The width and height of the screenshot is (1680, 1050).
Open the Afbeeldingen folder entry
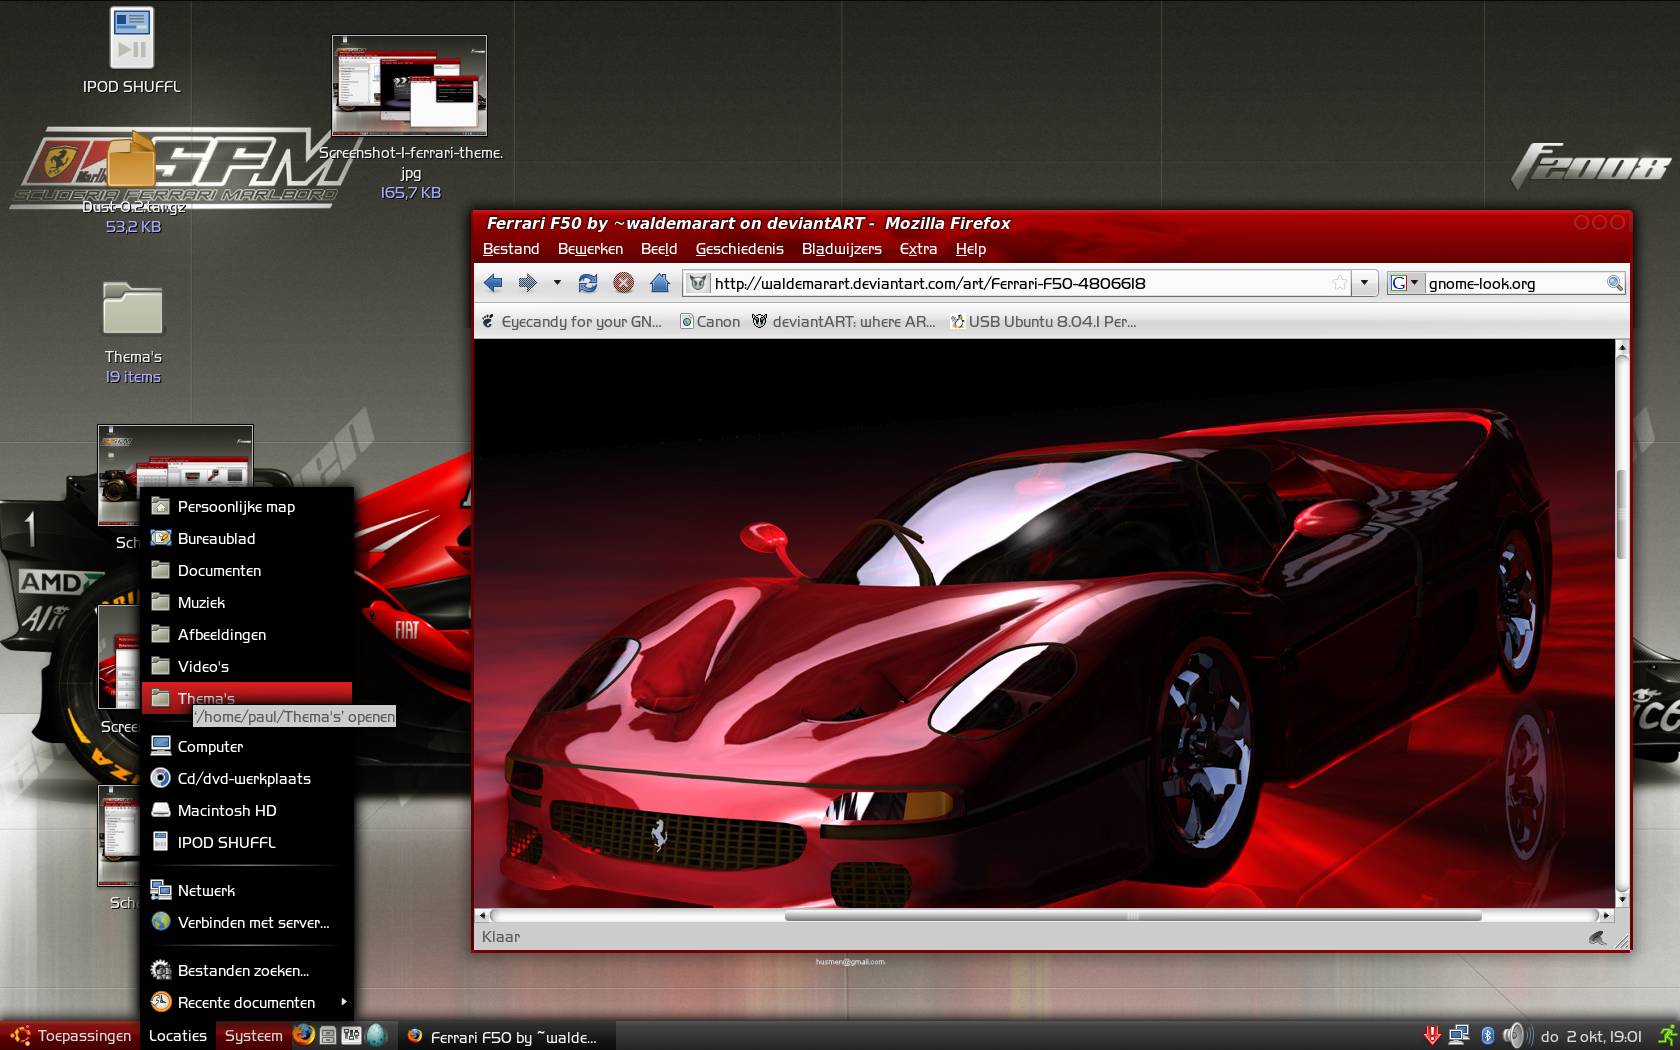click(247, 635)
